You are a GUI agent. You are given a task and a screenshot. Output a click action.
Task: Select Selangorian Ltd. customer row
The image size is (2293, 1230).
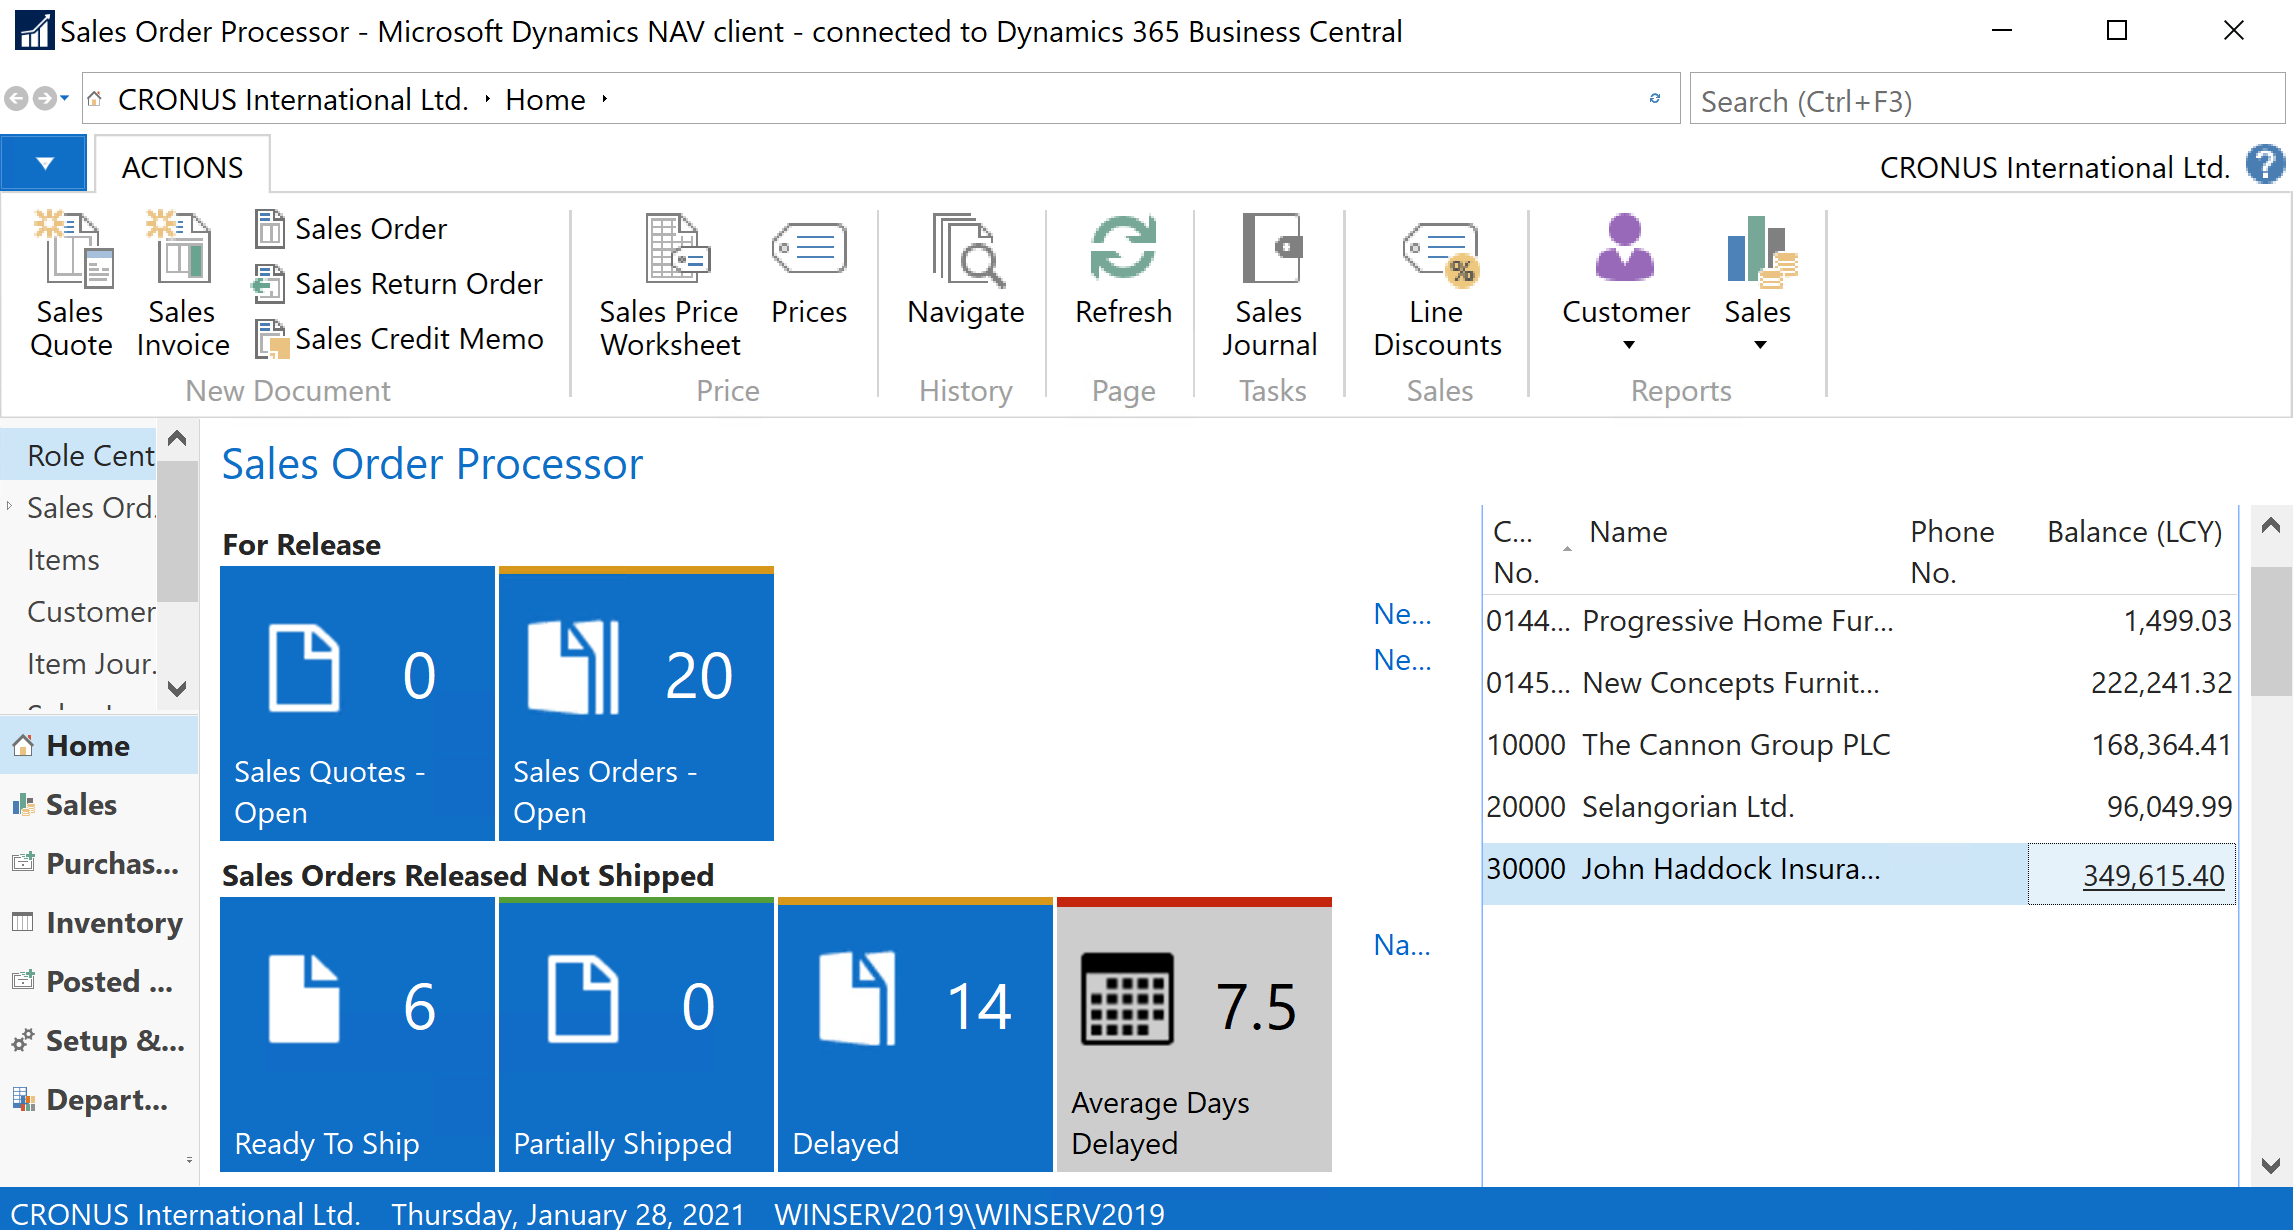1858,807
